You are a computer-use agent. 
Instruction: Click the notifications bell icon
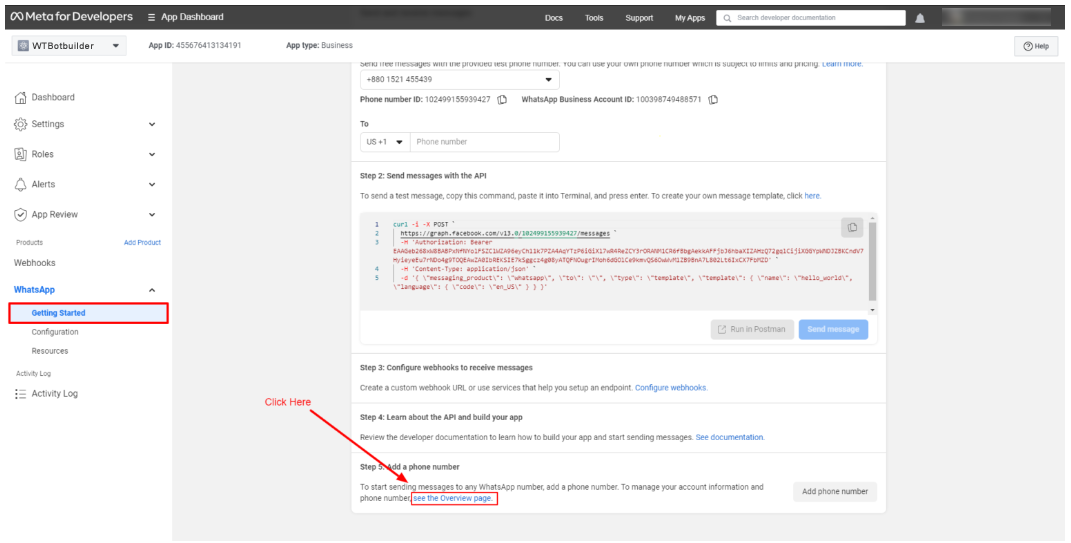point(920,18)
